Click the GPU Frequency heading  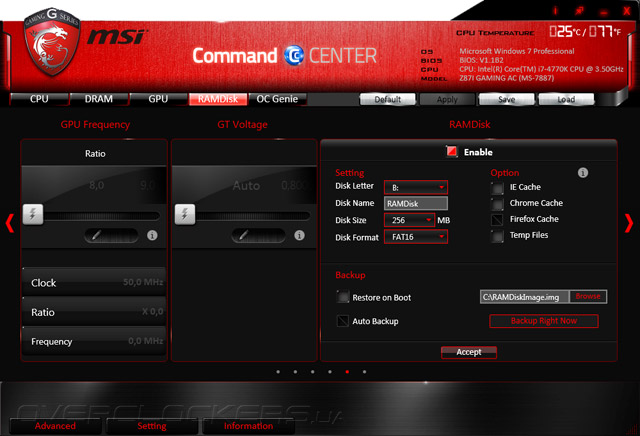click(95, 125)
